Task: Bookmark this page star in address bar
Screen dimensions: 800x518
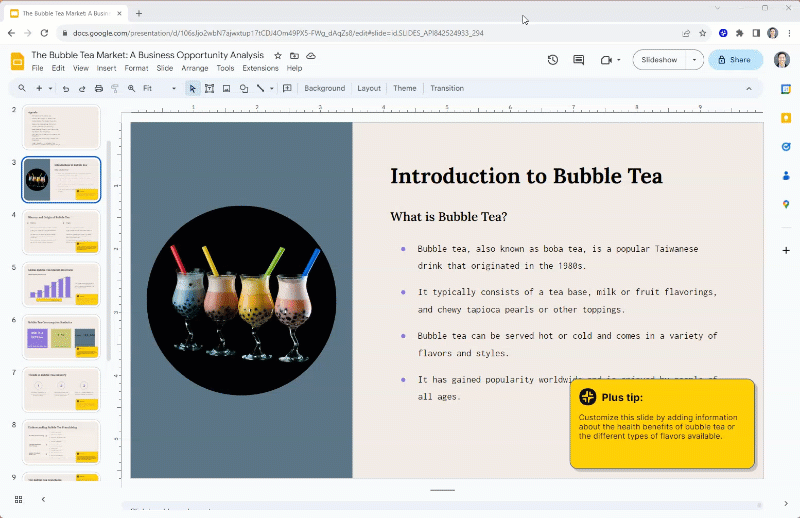Action: [x=703, y=33]
